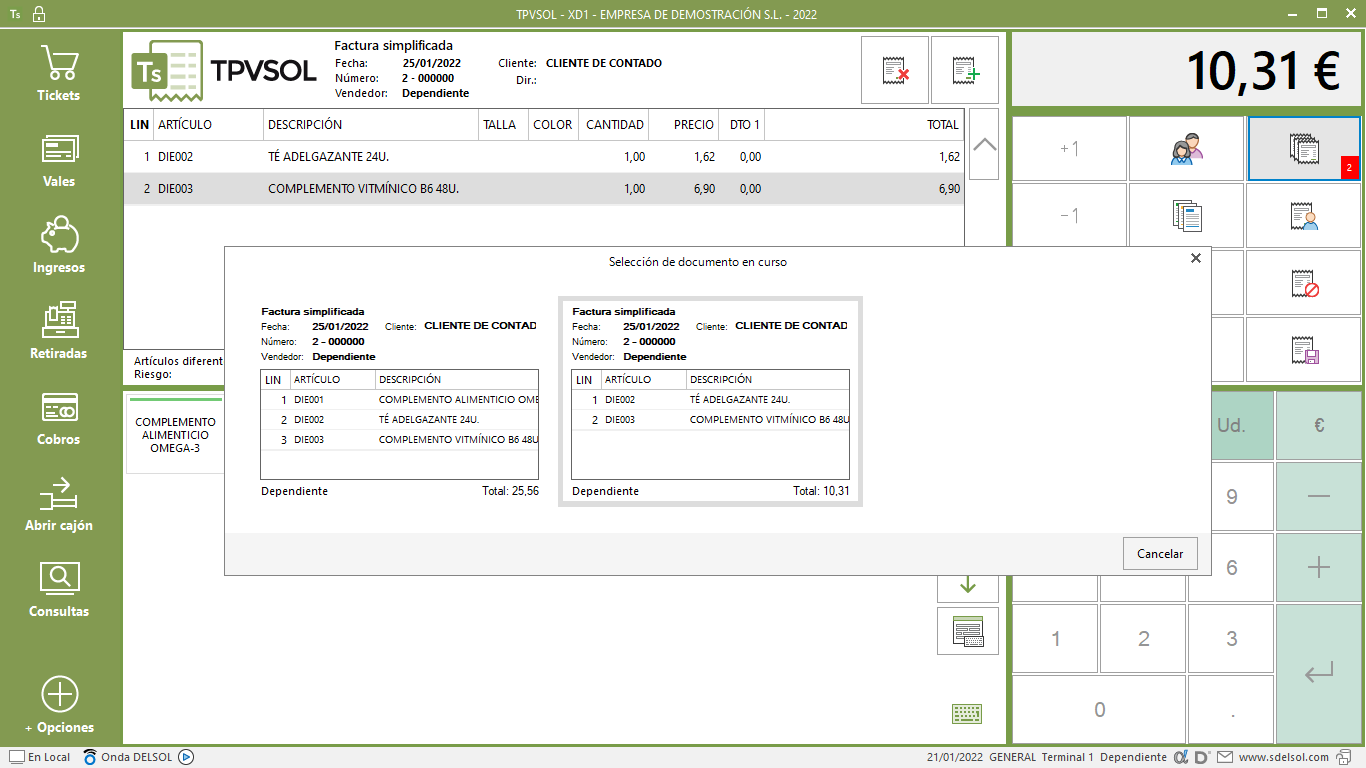Open Consultas search section
The image size is (1366, 768).
click(59, 590)
